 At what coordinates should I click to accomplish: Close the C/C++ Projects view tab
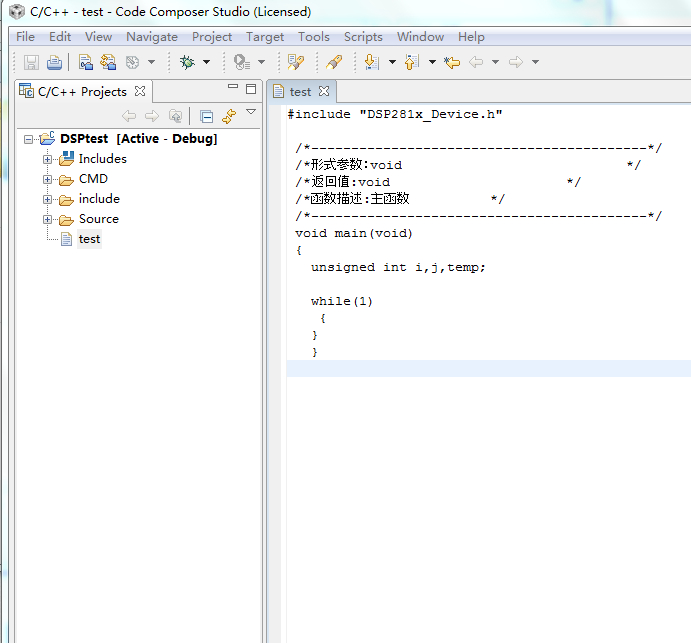tap(140, 91)
